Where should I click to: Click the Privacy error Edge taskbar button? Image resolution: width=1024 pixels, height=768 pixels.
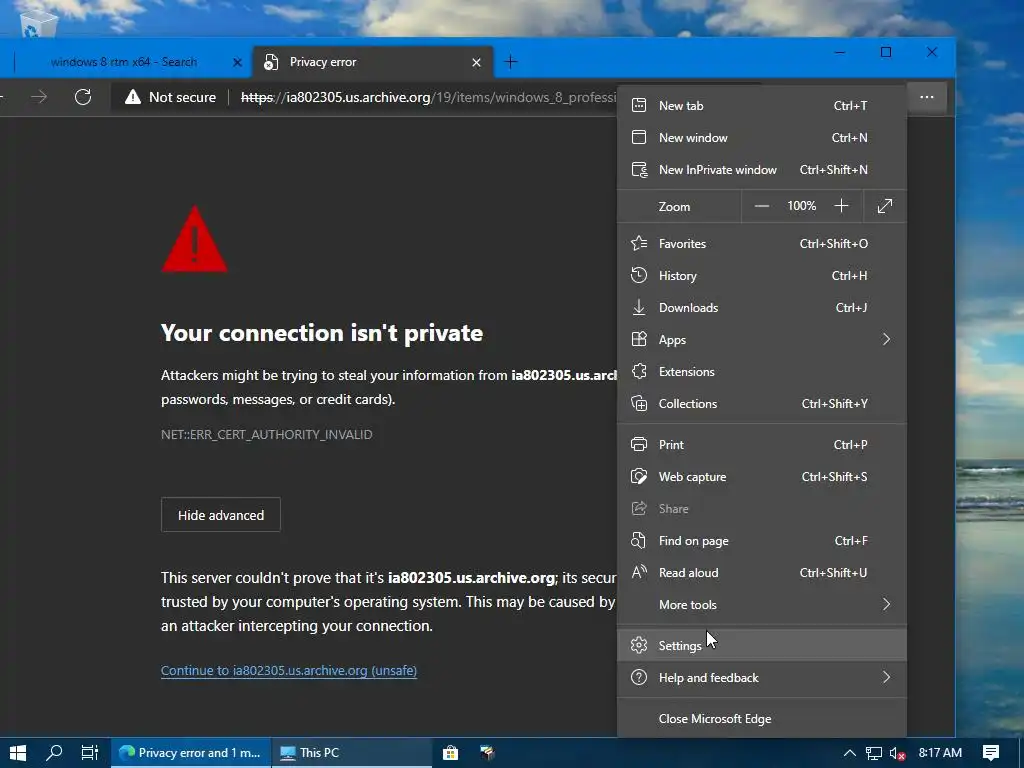(189, 752)
